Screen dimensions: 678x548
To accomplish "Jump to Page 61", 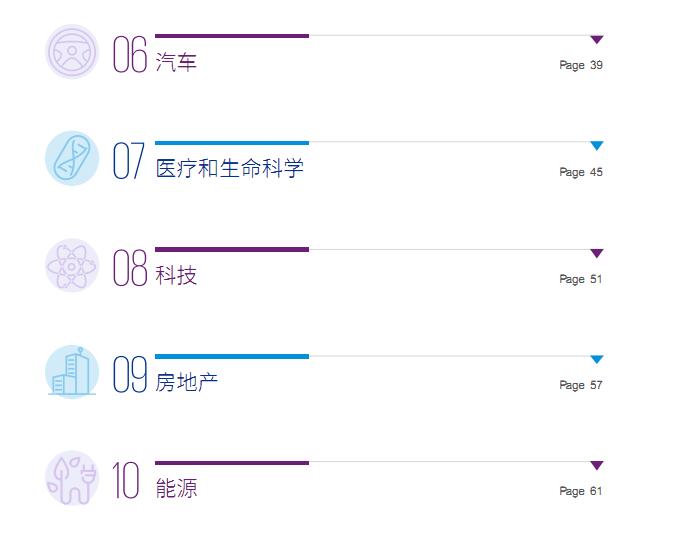I will 581,491.
